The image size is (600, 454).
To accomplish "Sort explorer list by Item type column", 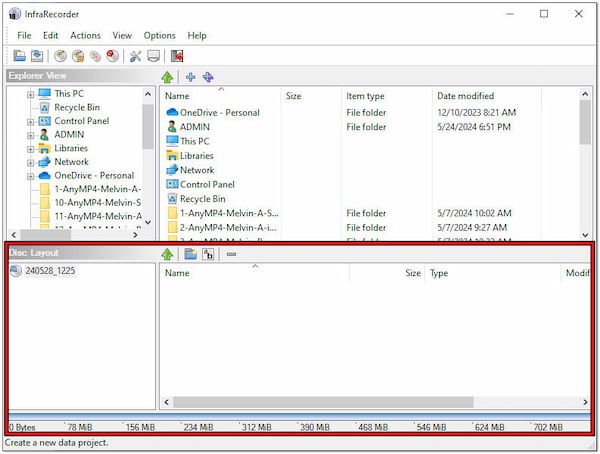I will 387,96.
